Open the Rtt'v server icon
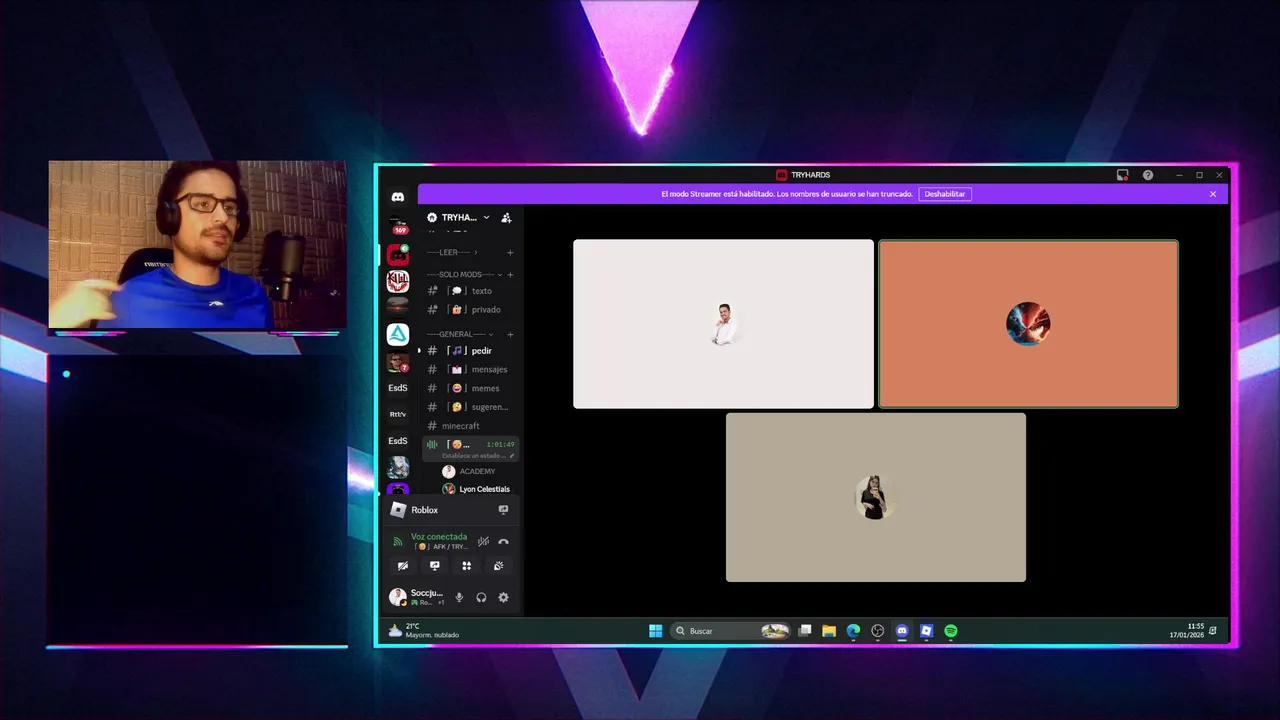Viewport: 1280px width, 720px height. pyautogui.click(x=398, y=414)
